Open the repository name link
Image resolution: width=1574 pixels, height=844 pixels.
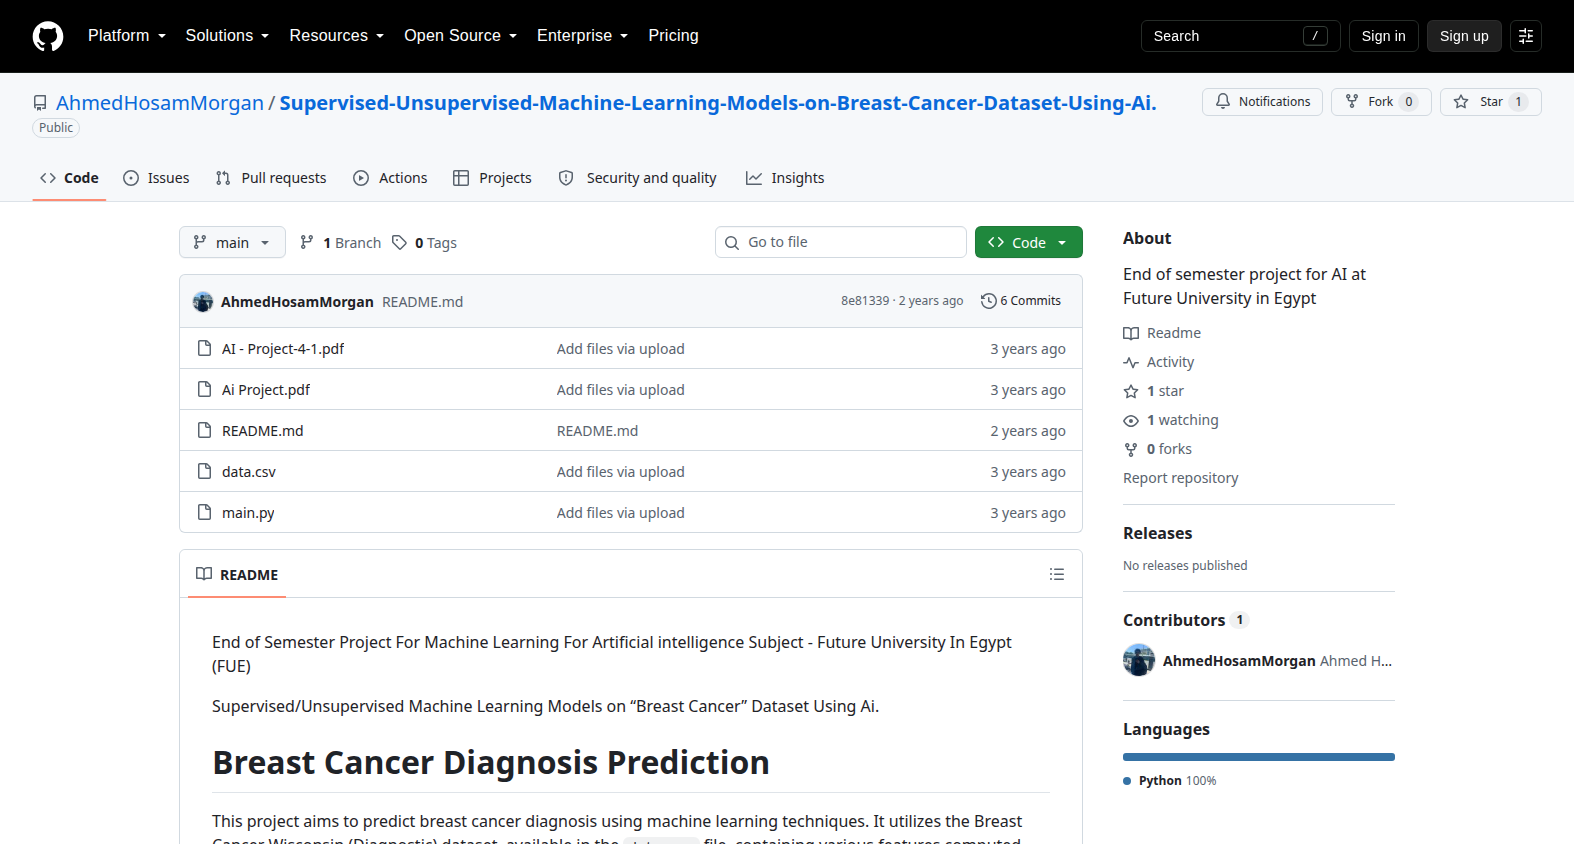[x=718, y=103]
